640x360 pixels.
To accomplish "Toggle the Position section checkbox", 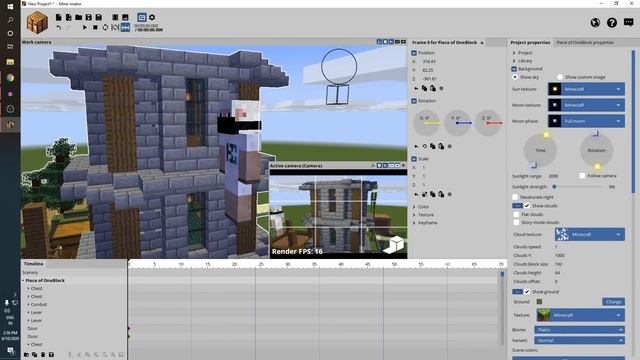I will [414, 53].
